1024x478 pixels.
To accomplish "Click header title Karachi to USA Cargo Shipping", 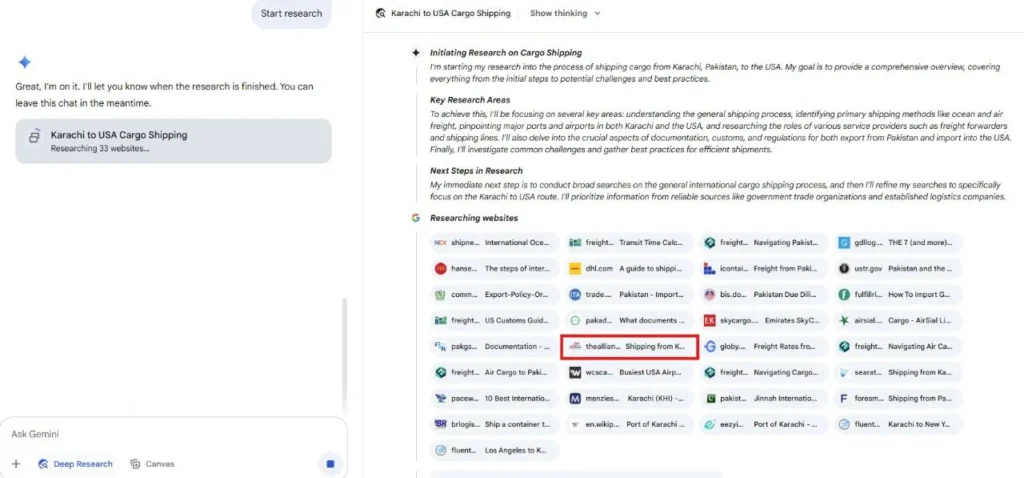I will [x=451, y=13].
